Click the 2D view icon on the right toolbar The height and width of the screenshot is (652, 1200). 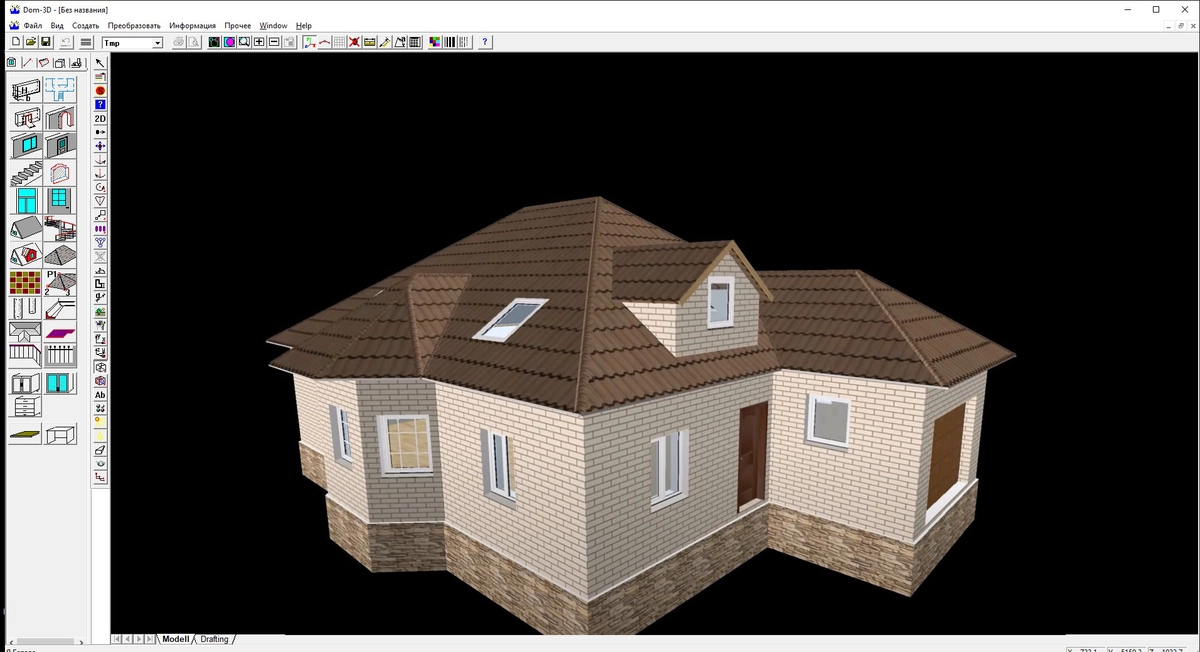click(x=99, y=118)
